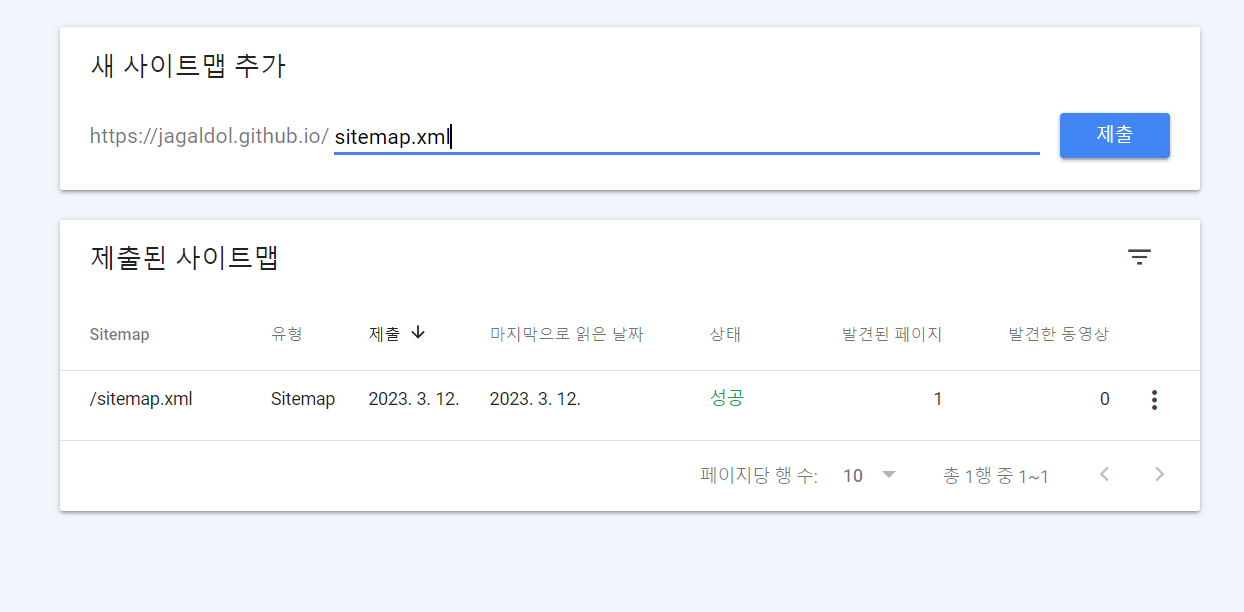Click the https://jagaldol.github.io/ URL prefix
The height and width of the screenshot is (612, 1244).
209,136
